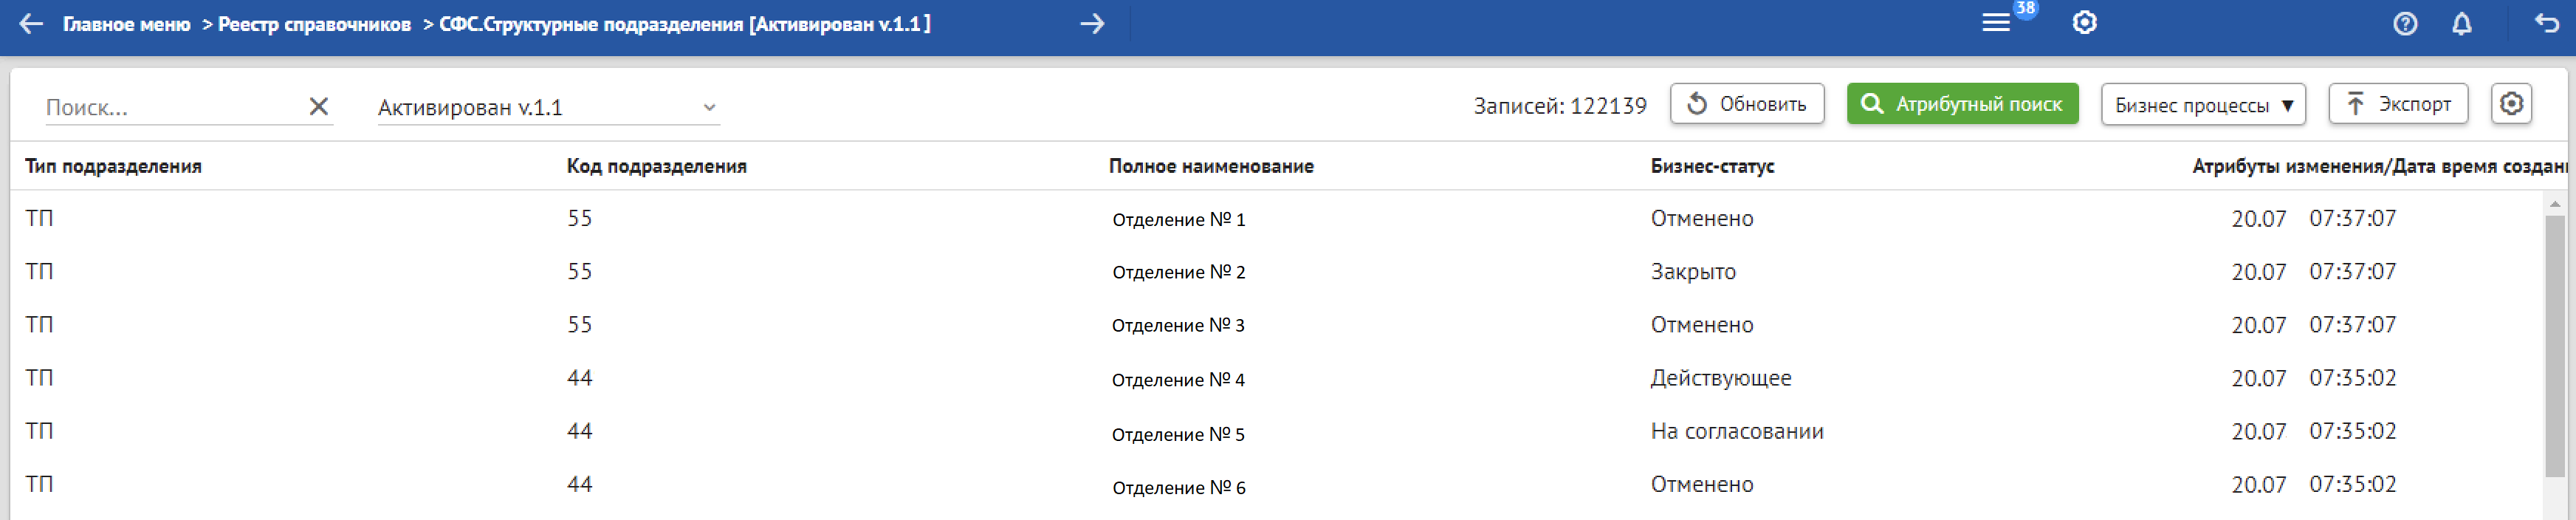2576x520 pixels.
Task: Click the table's vertical scrollbar
Action: [2554, 340]
